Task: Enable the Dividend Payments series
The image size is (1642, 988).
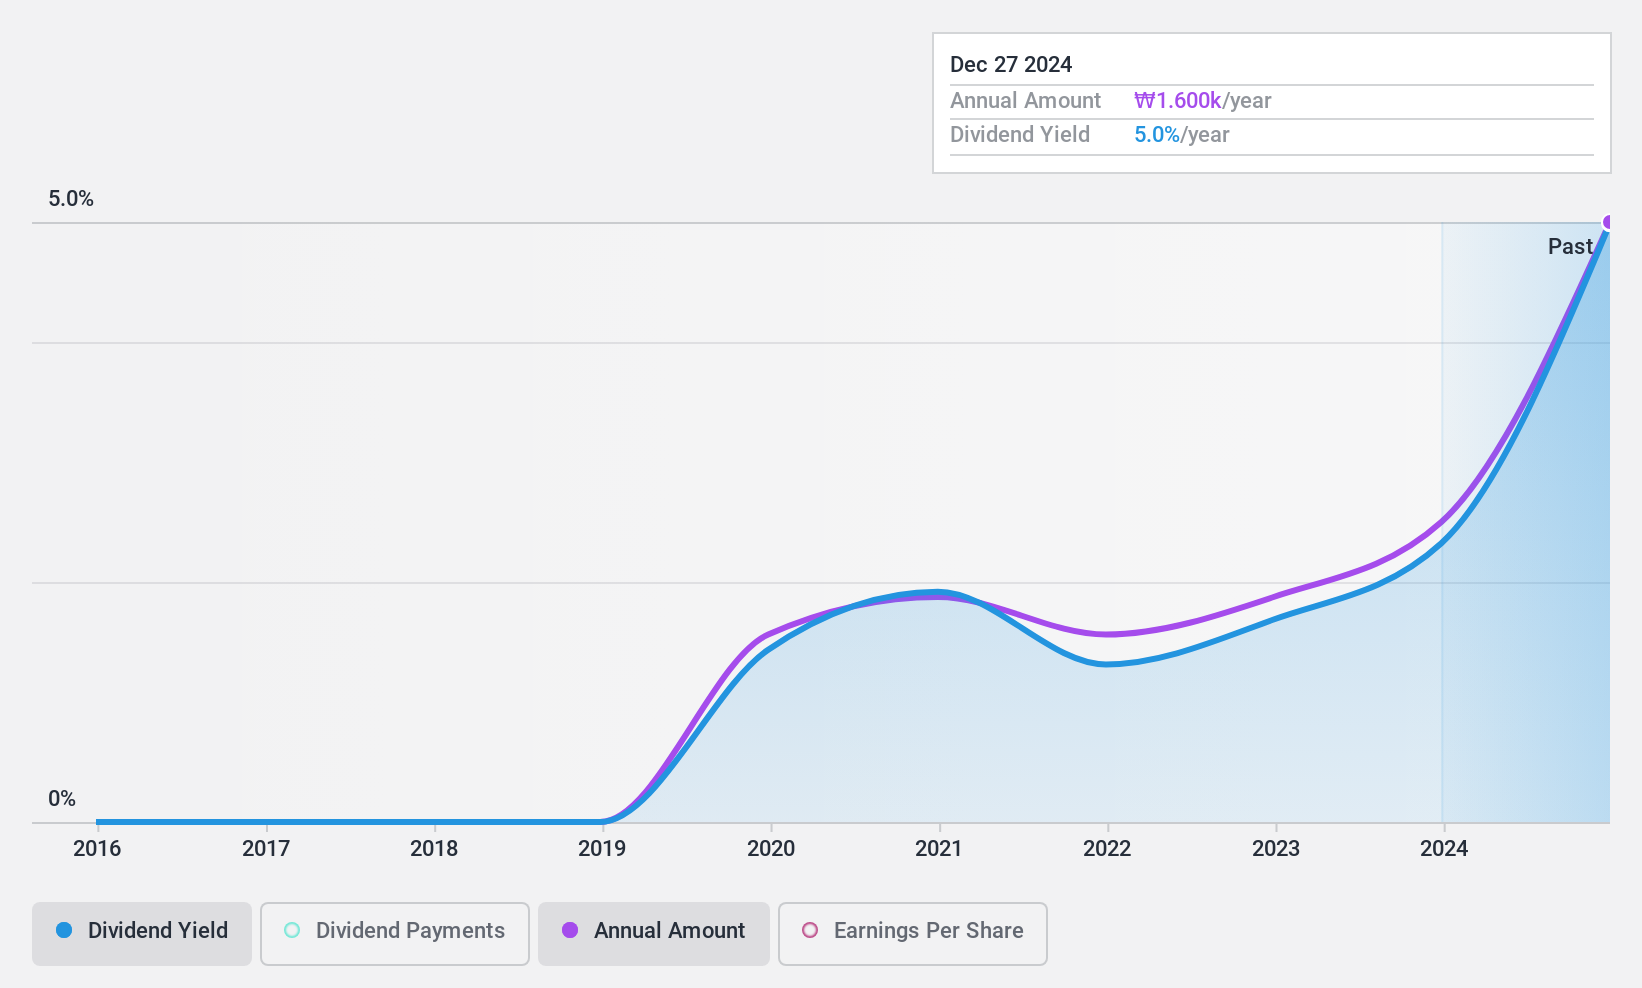Action: click(x=395, y=934)
